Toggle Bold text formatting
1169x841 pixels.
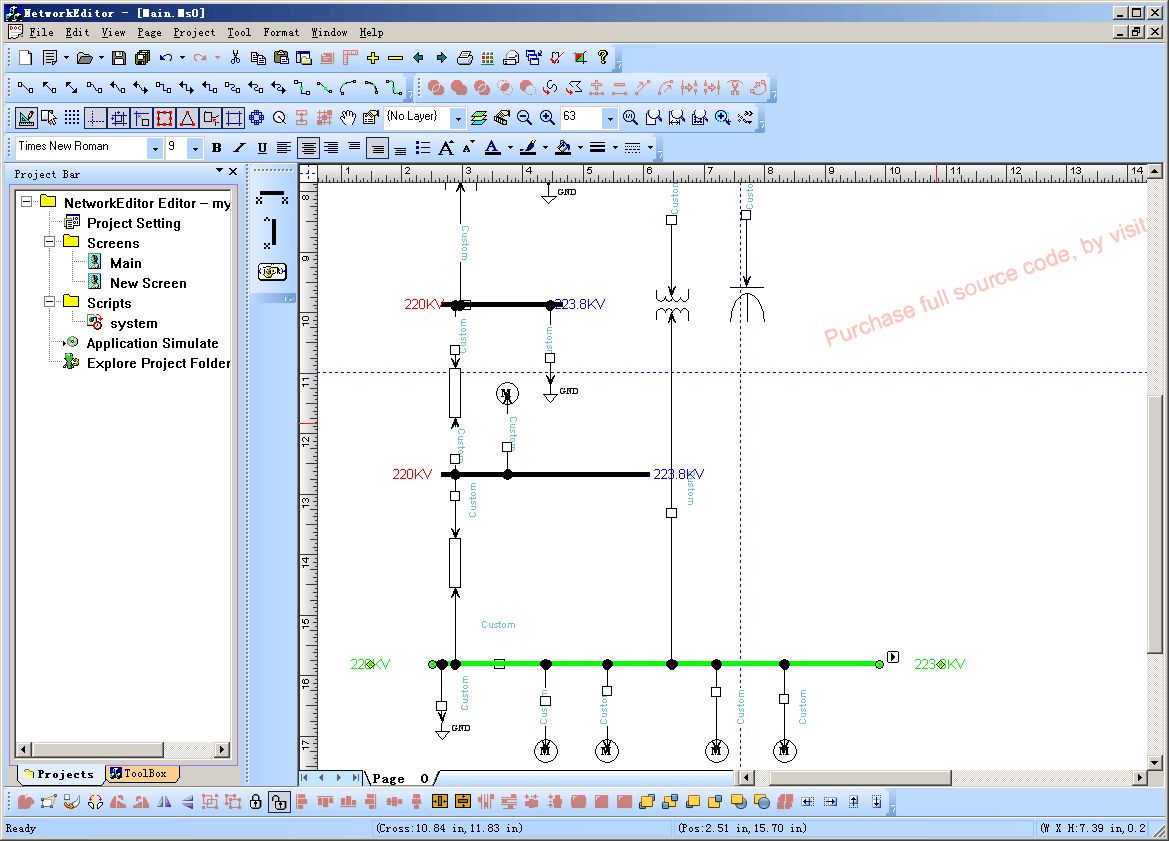216,148
